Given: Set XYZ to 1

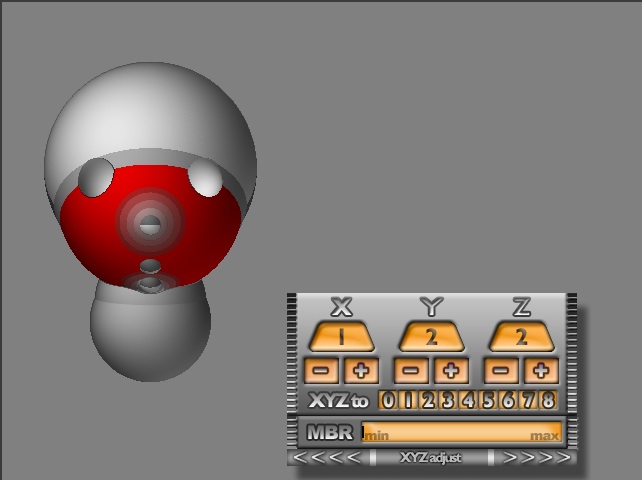Looking at the screenshot, I should pos(408,400).
